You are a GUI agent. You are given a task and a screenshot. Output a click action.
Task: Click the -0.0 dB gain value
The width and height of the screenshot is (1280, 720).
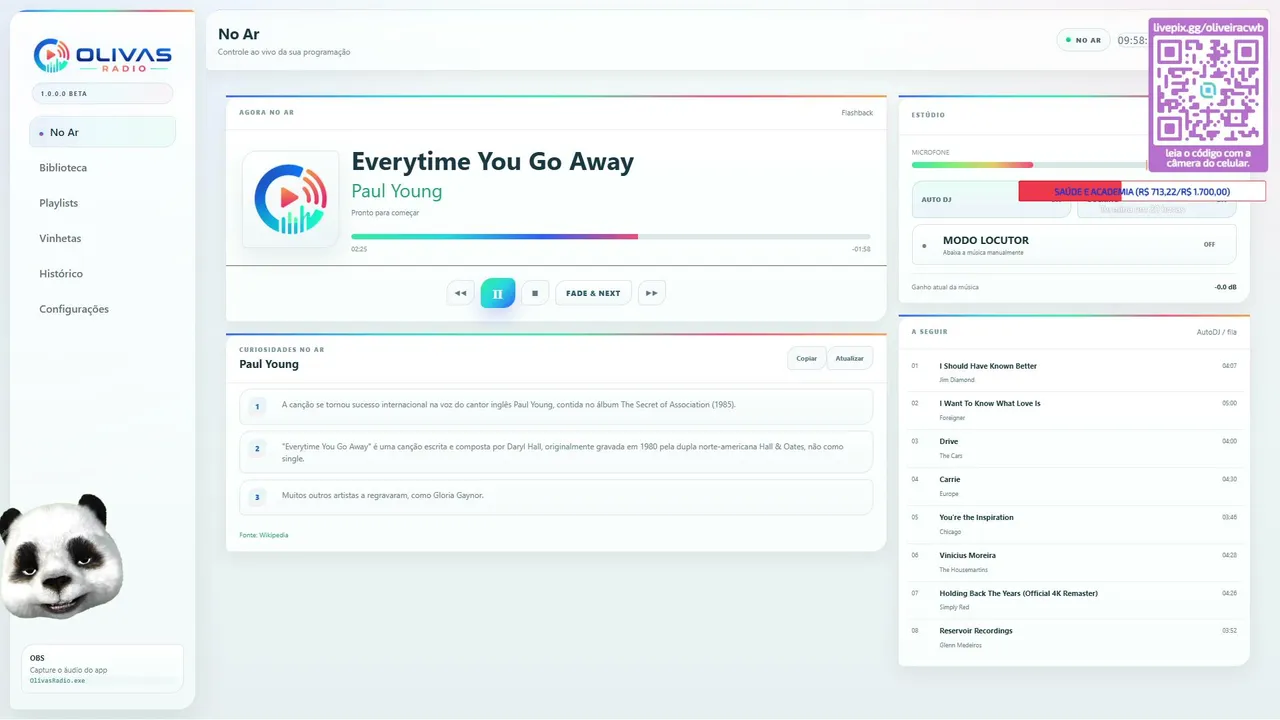1226,287
